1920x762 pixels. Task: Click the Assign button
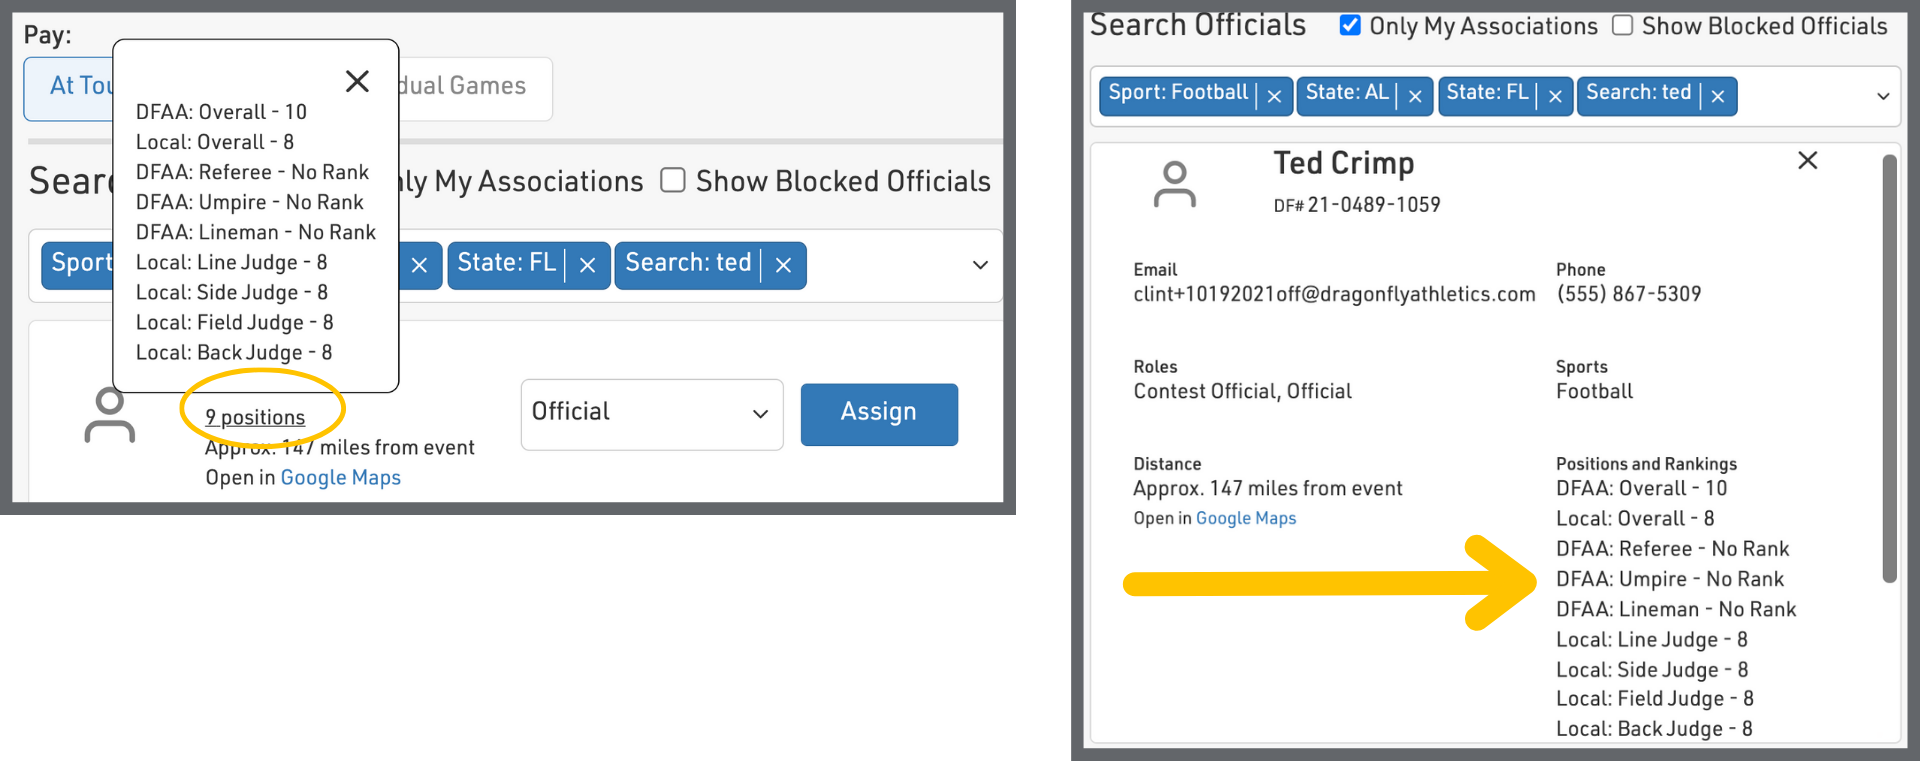tap(879, 413)
